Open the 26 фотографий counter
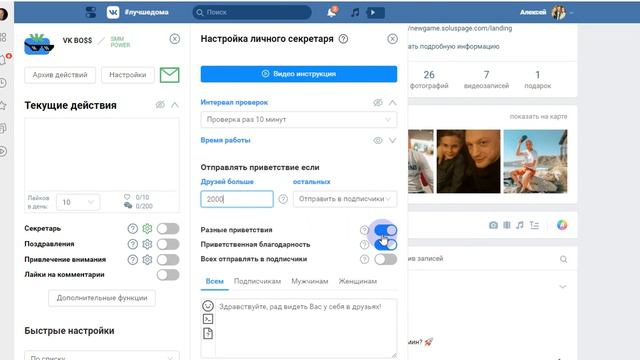Viewport: 640px width, 360px height. 429,79
